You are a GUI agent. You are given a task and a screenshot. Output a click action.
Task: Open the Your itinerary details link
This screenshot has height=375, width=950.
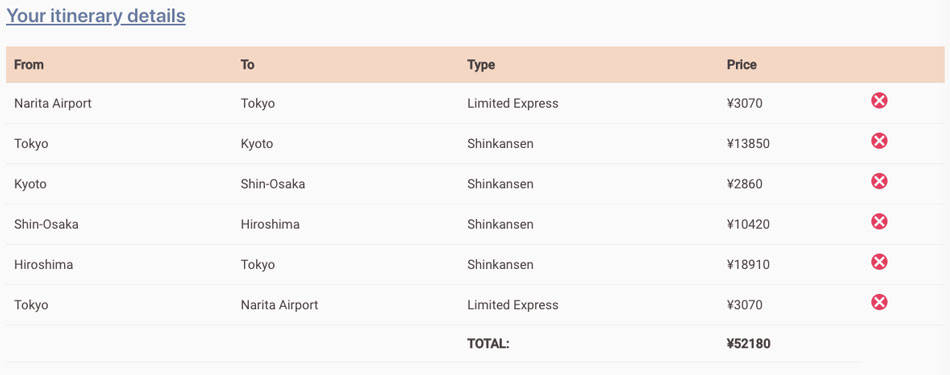coord(96,16)
